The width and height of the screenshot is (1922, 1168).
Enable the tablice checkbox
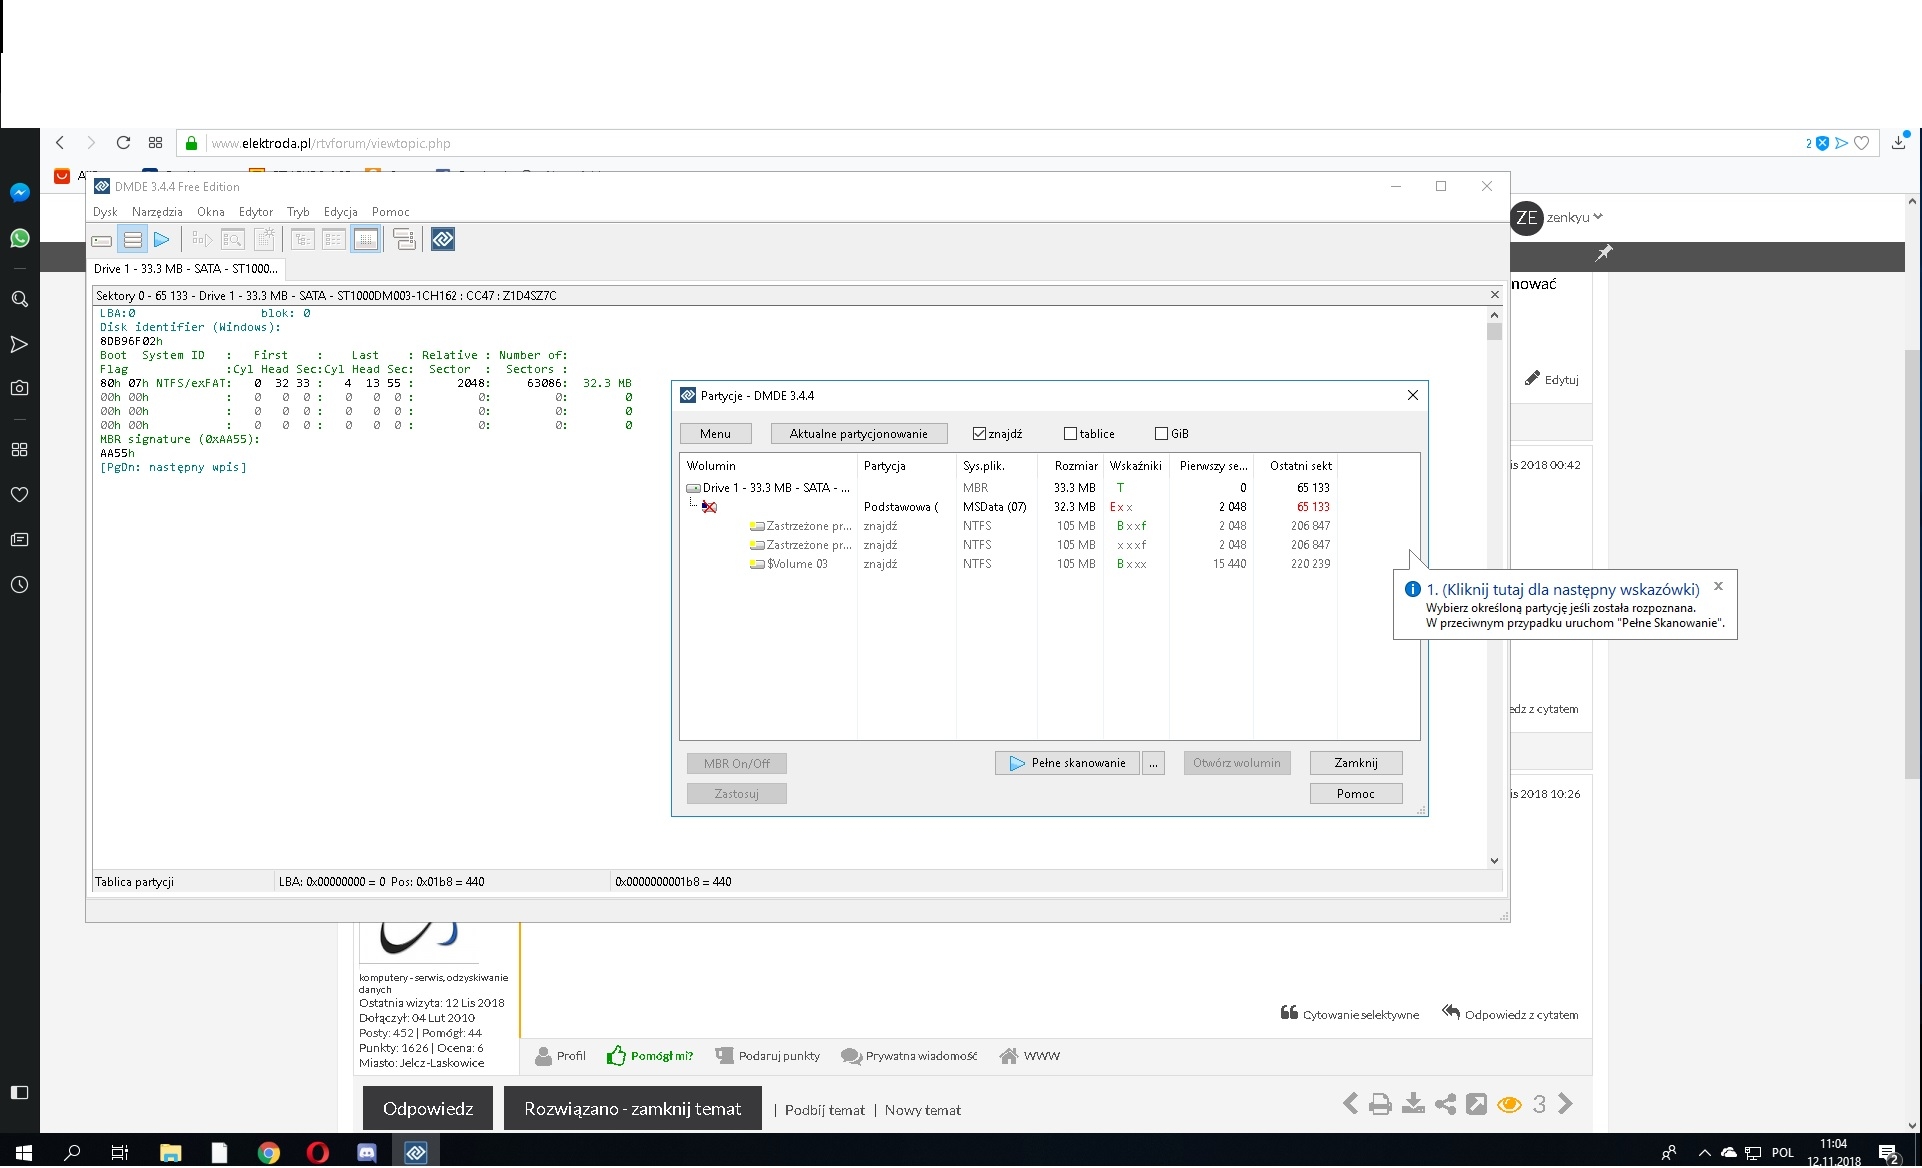[x=1070, y=434]
